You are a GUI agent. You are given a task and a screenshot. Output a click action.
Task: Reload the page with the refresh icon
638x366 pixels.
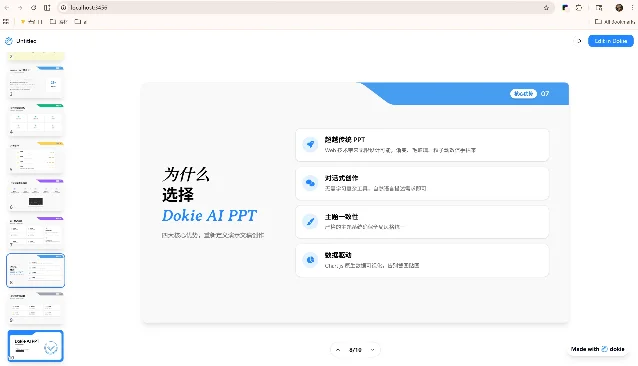[34, 8]
